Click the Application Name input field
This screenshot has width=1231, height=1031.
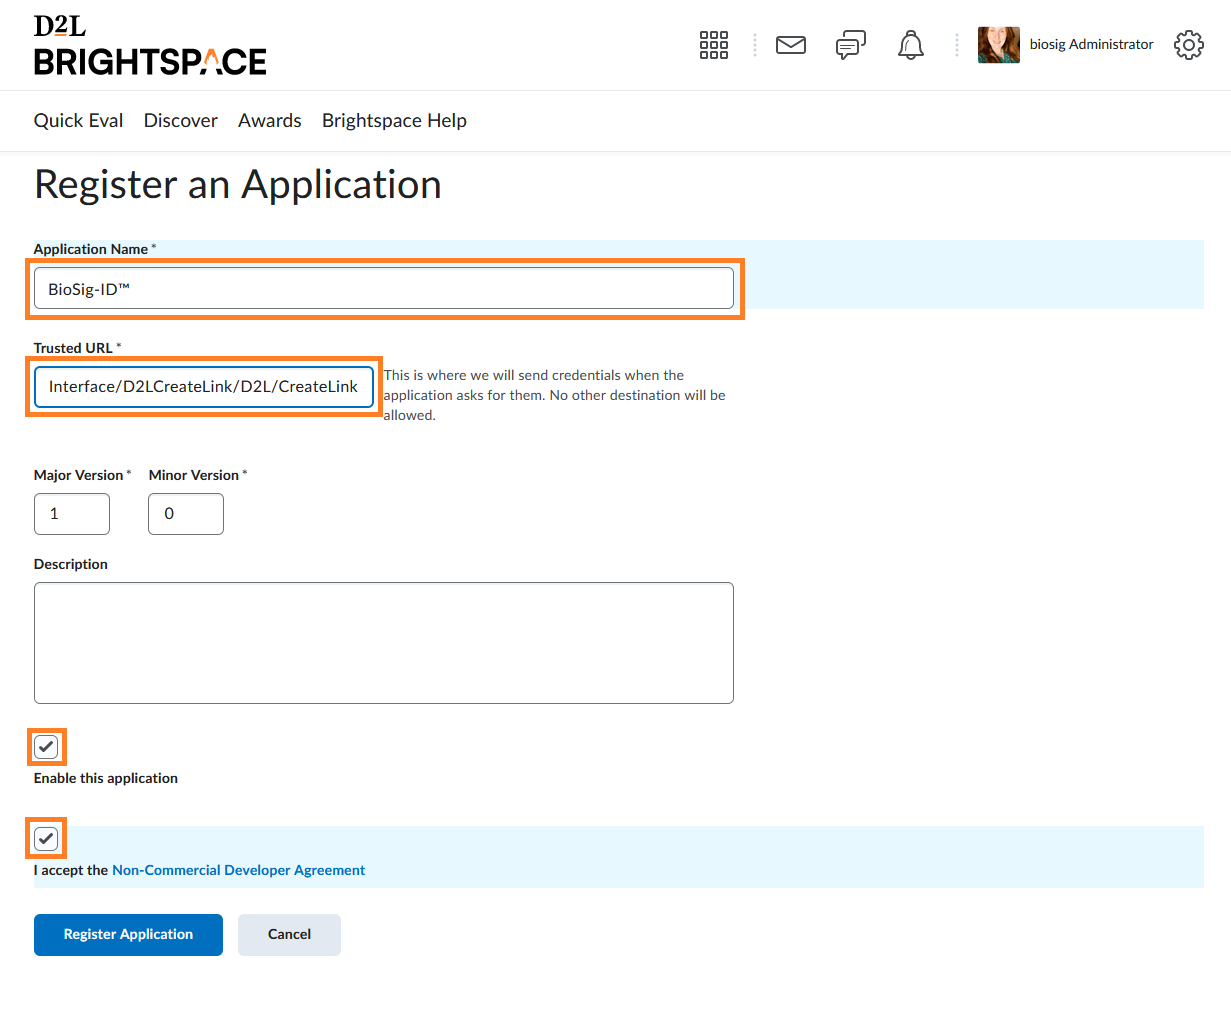(384, 289)
